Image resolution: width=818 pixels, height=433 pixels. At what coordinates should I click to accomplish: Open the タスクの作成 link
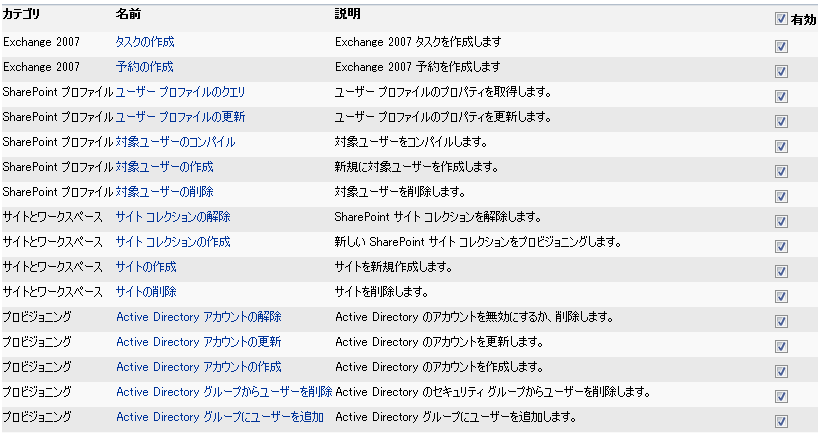click(144, 42)
